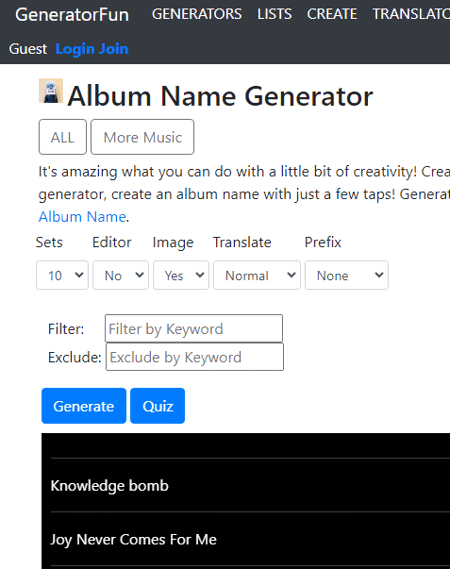Open the TRANSLATORS menu item

coord(411,14)
